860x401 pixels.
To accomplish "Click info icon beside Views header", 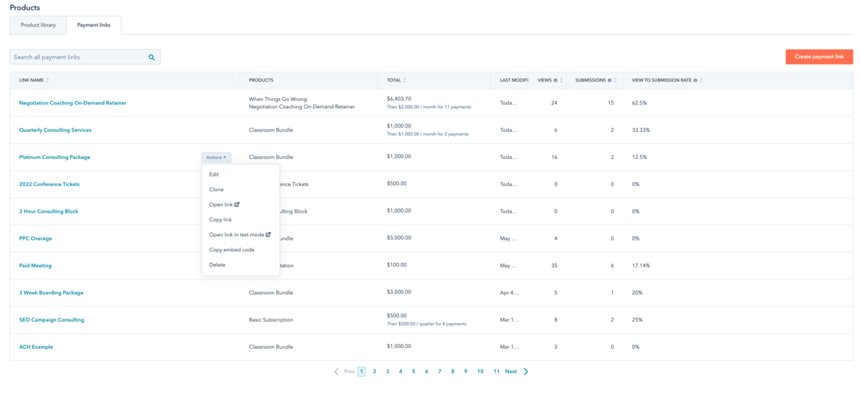I will pyautogui.click(x=555, y=81).
